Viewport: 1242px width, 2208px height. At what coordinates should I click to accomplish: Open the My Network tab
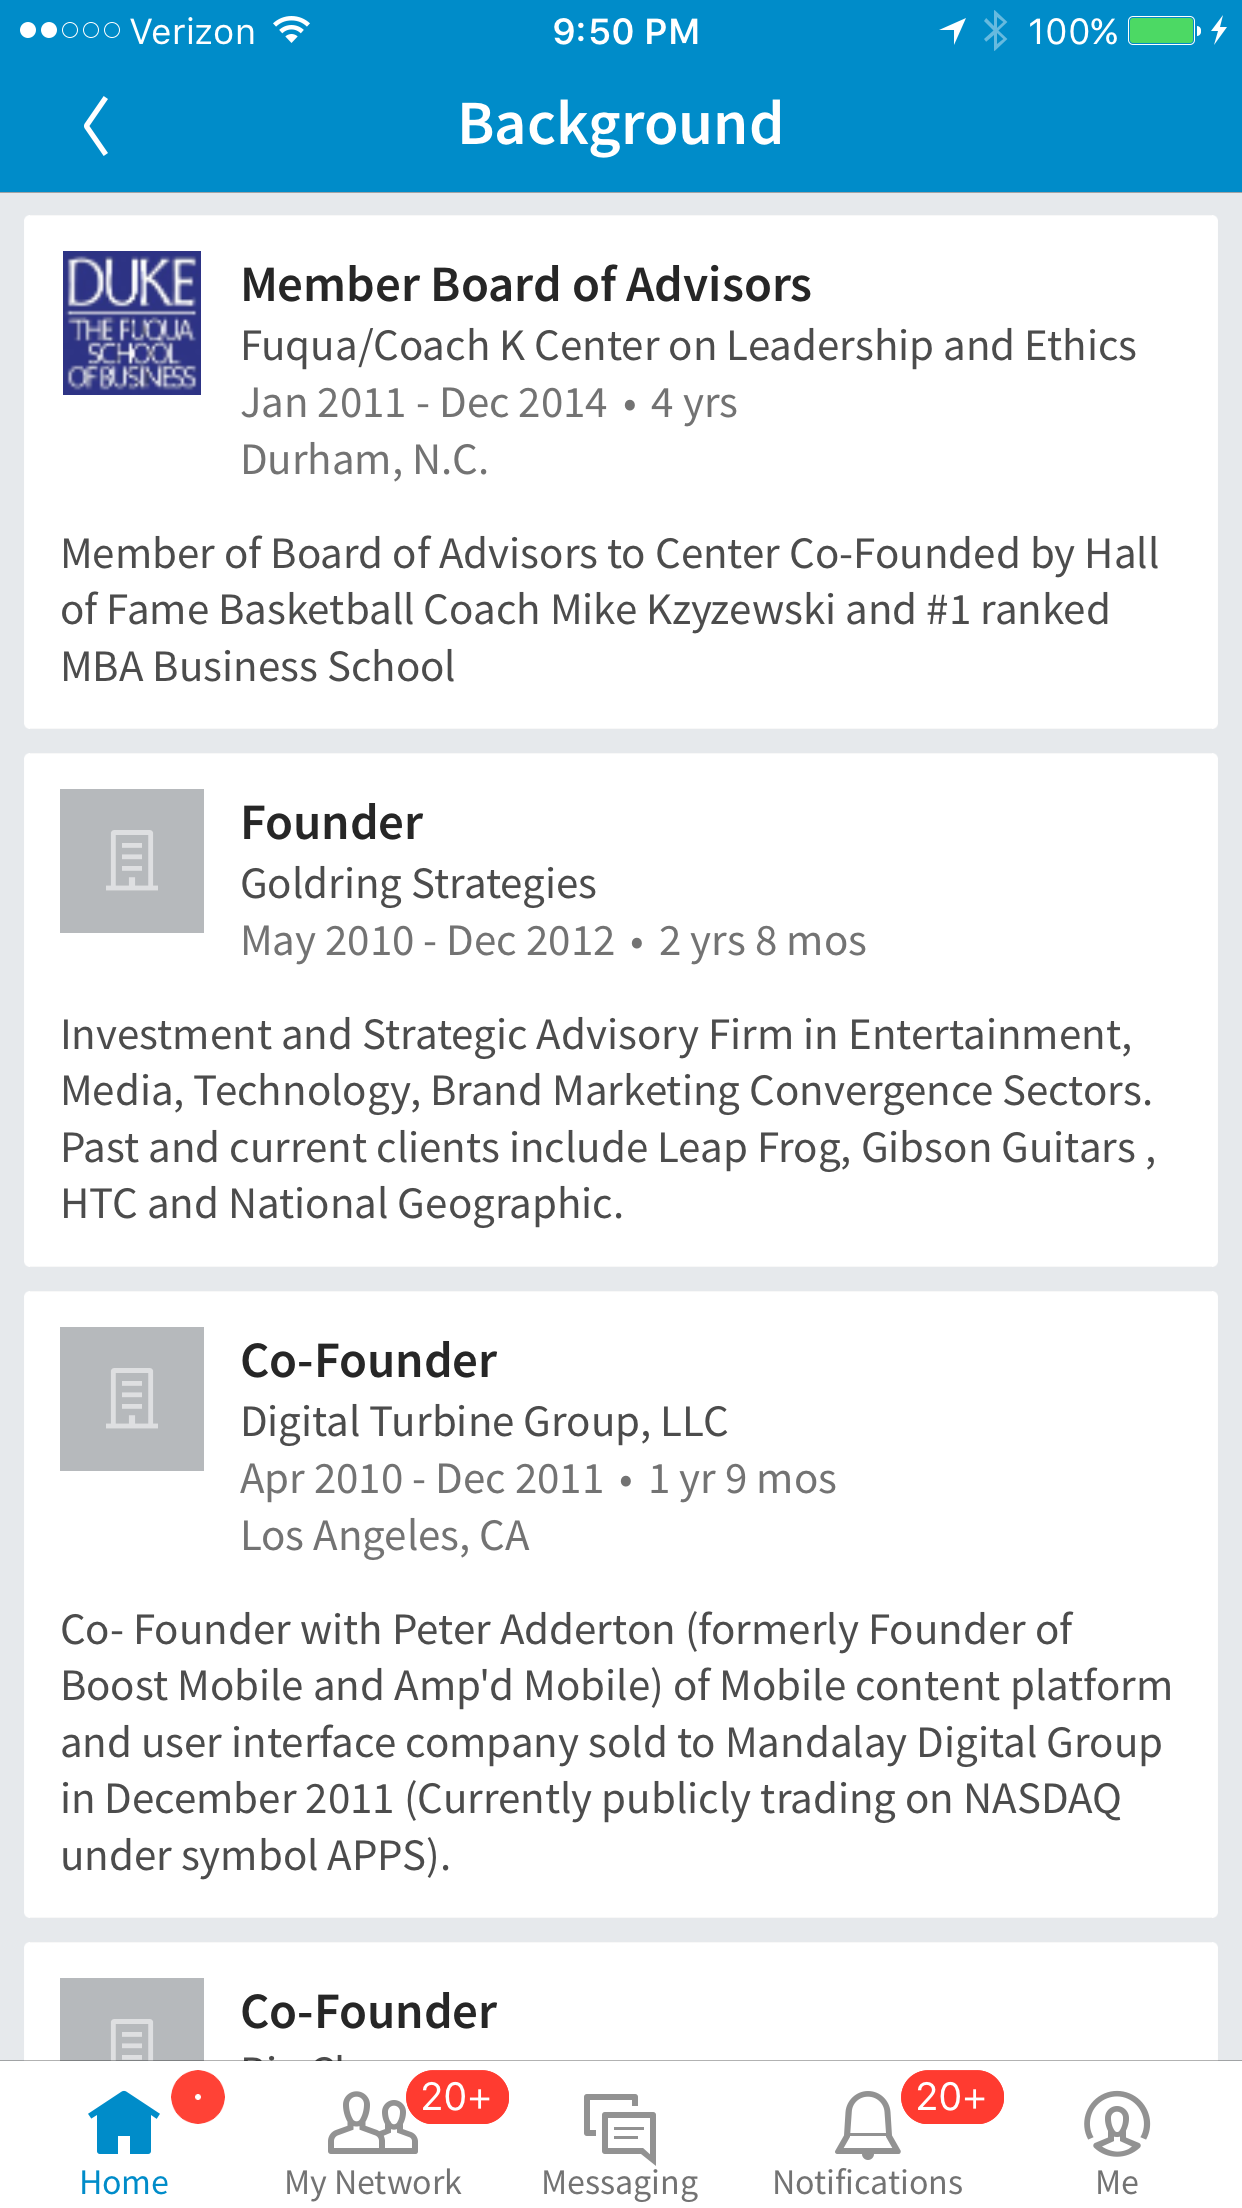[x=373, y=2142]
